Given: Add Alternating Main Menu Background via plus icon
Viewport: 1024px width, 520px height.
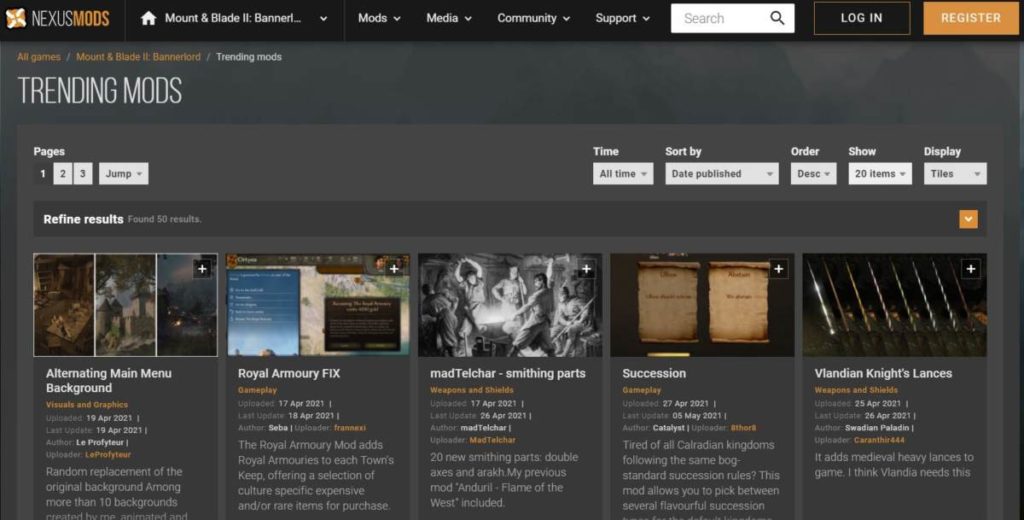Looking at the screenshot, I should pyautogui.click(x=202, y=268).
